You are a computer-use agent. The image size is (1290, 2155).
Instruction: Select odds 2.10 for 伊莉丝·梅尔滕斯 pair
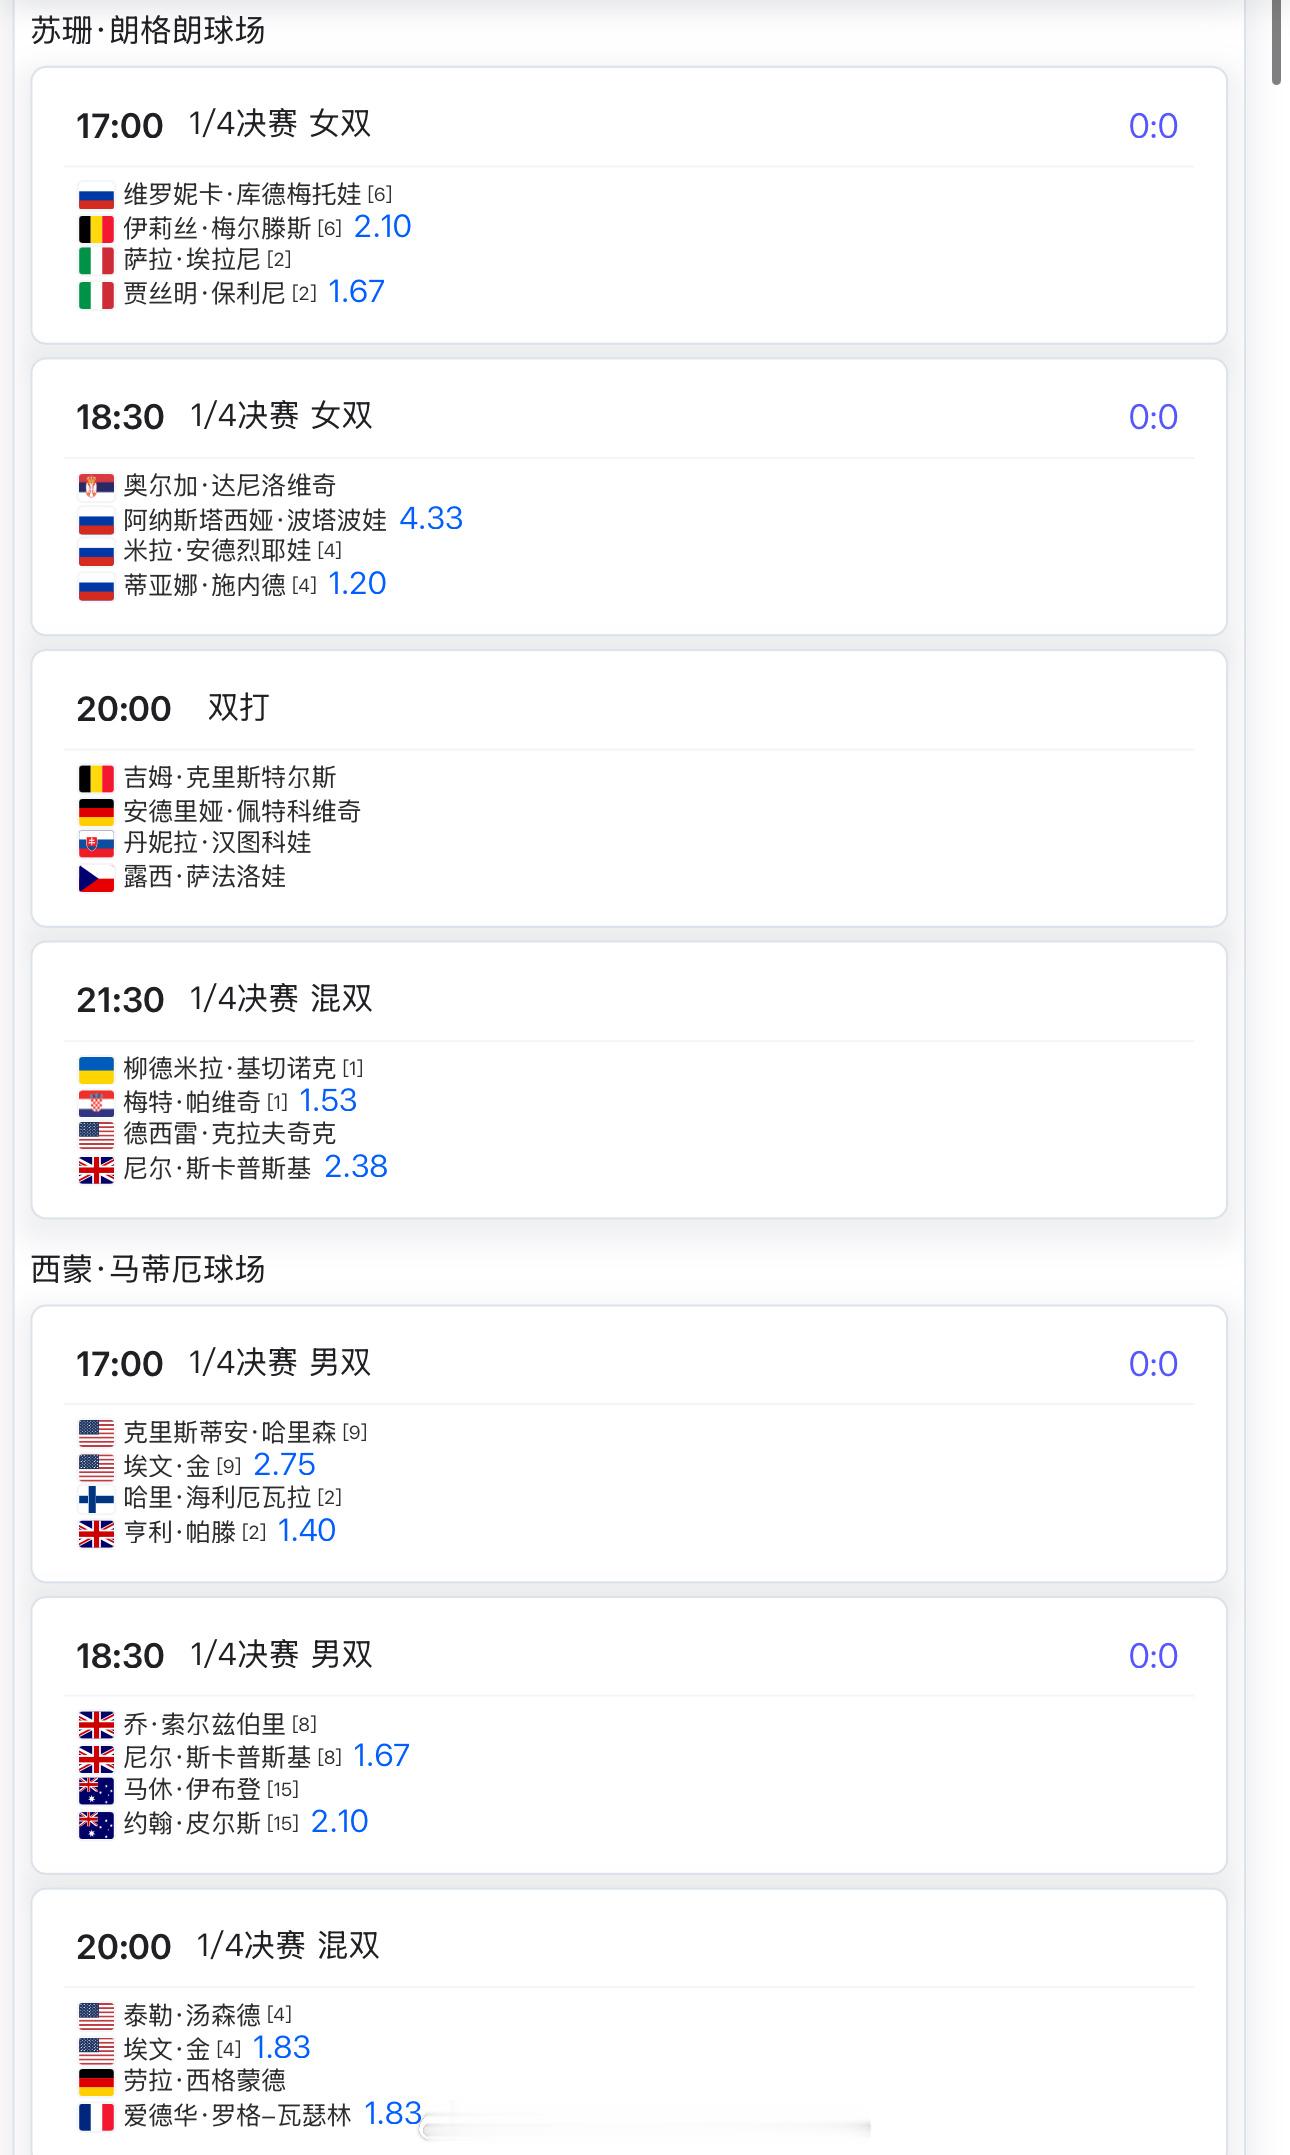(382, 227)
